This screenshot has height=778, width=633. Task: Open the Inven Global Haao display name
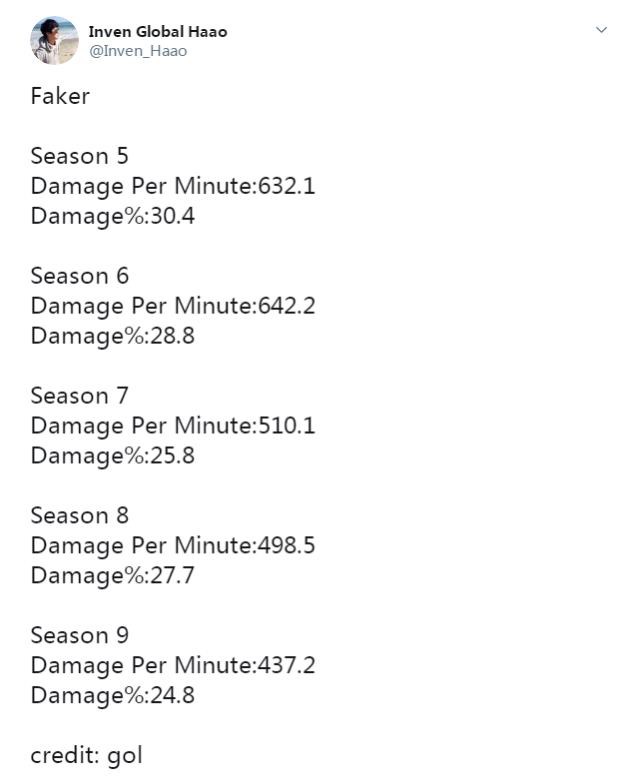158,32
